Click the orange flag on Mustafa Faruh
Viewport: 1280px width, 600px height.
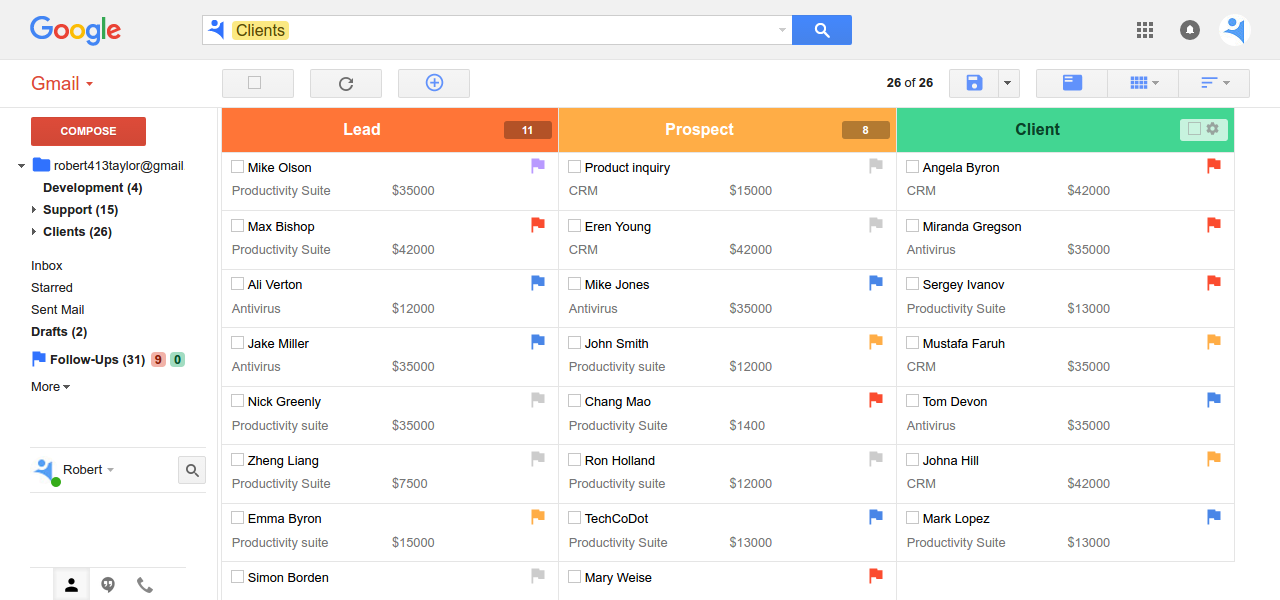click(1214, 342)
